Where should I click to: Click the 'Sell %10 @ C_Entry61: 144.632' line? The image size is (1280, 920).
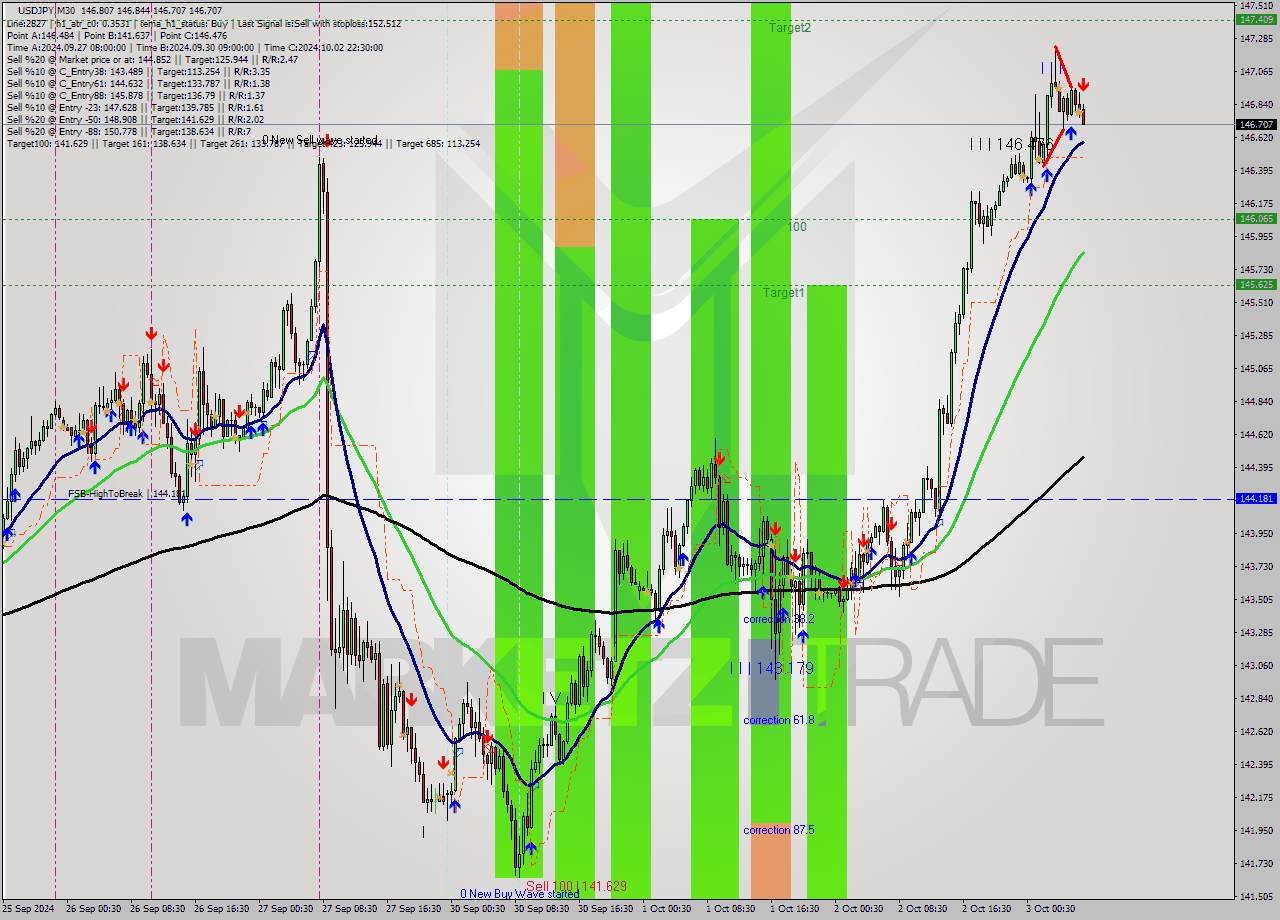tap(138, 83)
